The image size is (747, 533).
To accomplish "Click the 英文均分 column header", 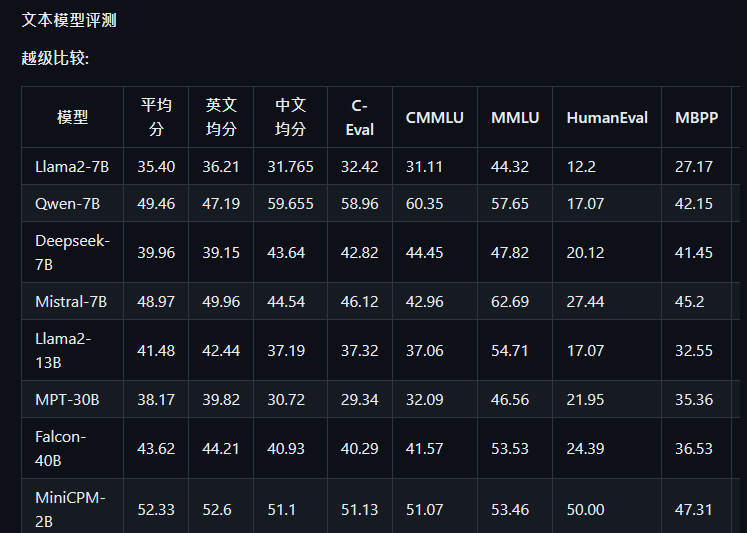I will tap(221, 117).
